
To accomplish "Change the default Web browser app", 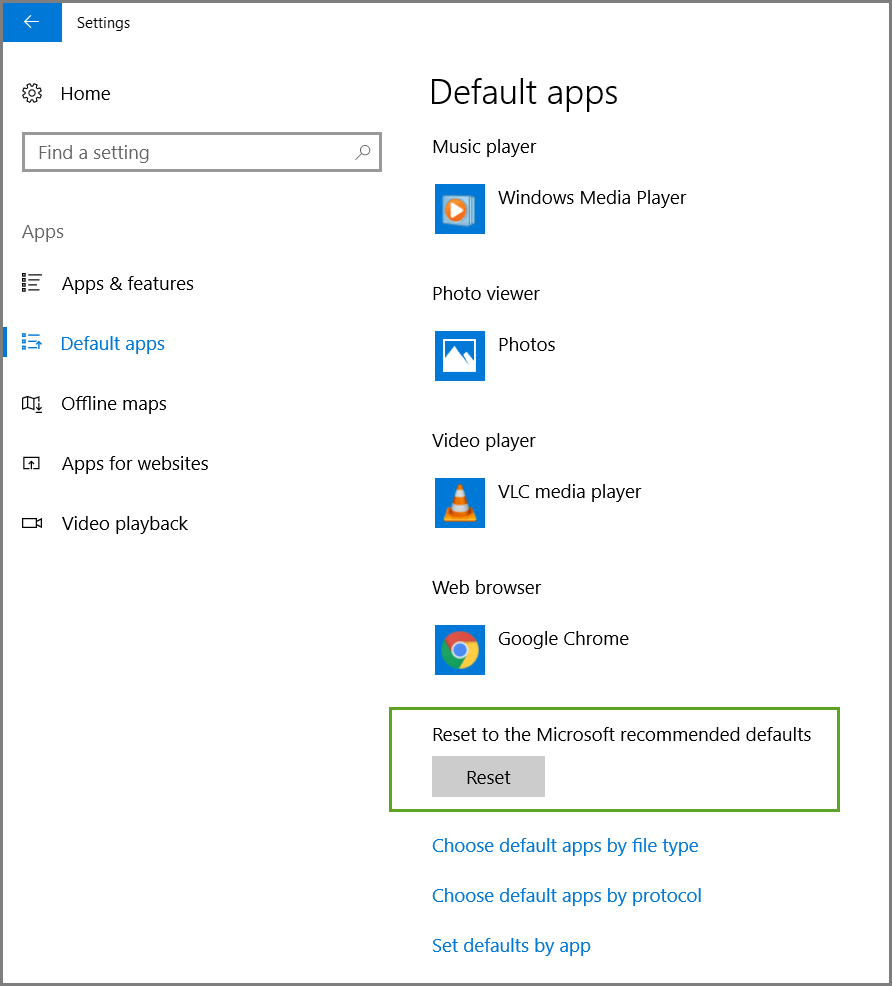I will (x=563, y=640).
